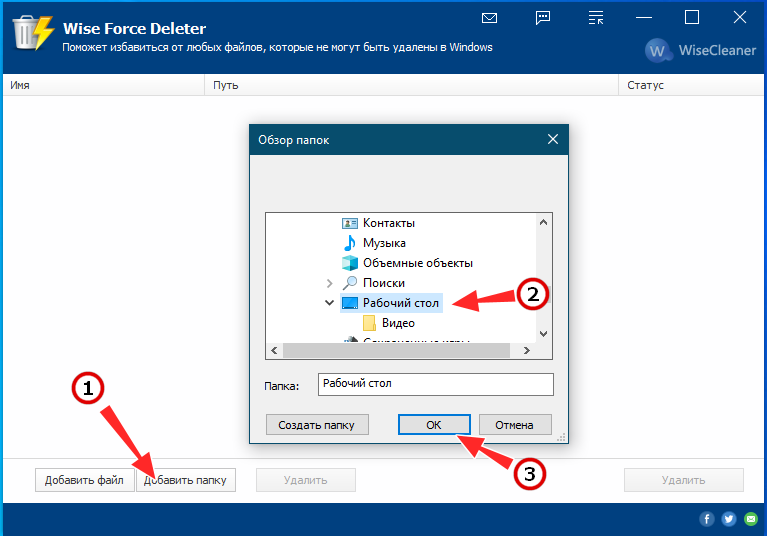The image size is (767, 536).
Task: Select the Музыка folder
Action: click(x=384, y=243)
